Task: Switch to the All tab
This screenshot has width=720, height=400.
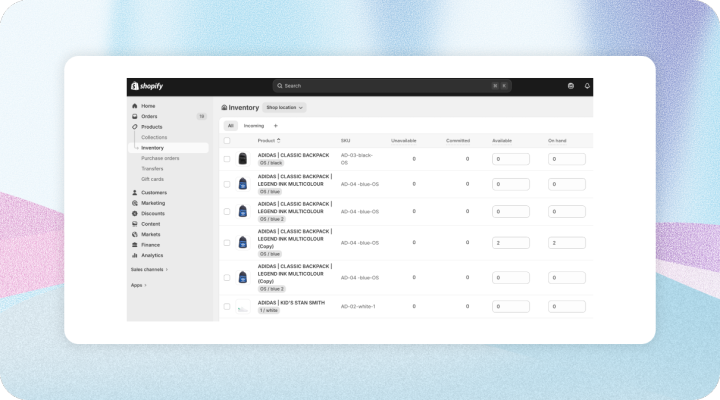Action: click(231, 126)
